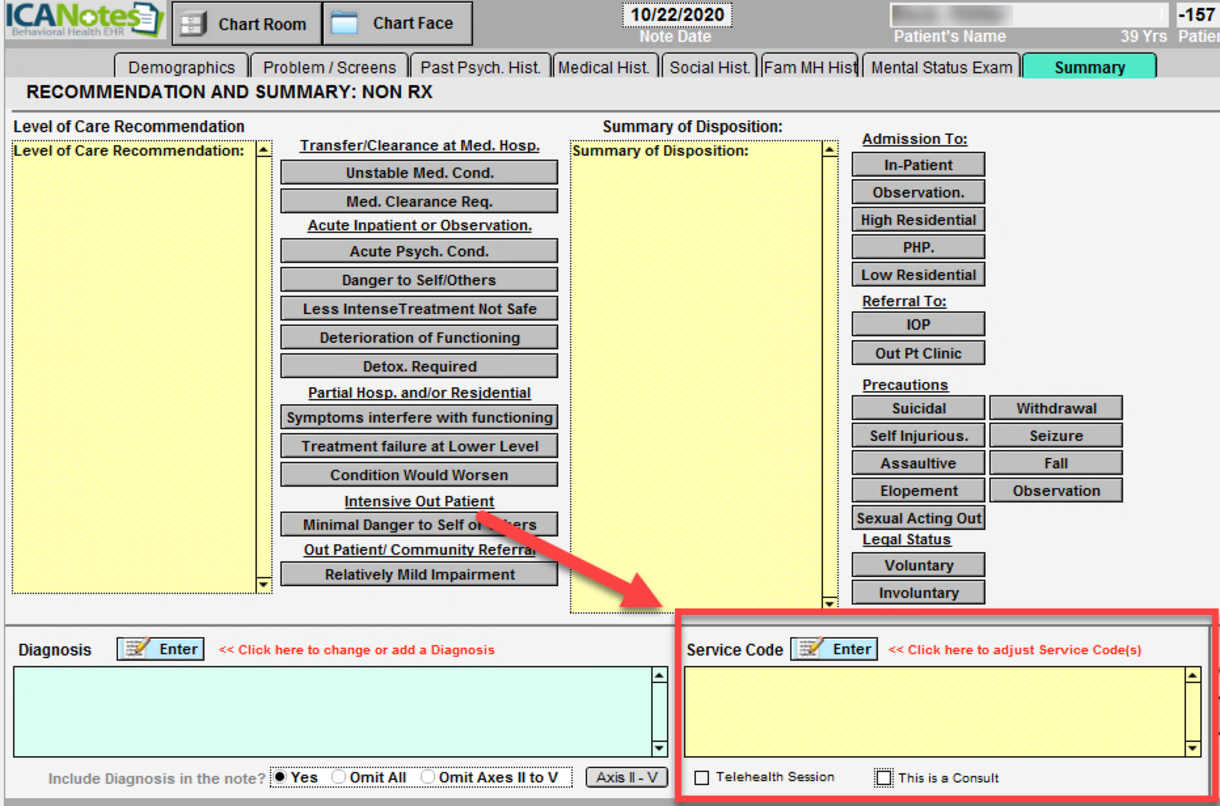Image resolution: width=1220 pixels, height=806 pixels.
Task: Click Self Injurious. precaution
Action: [x=918, y=436]
